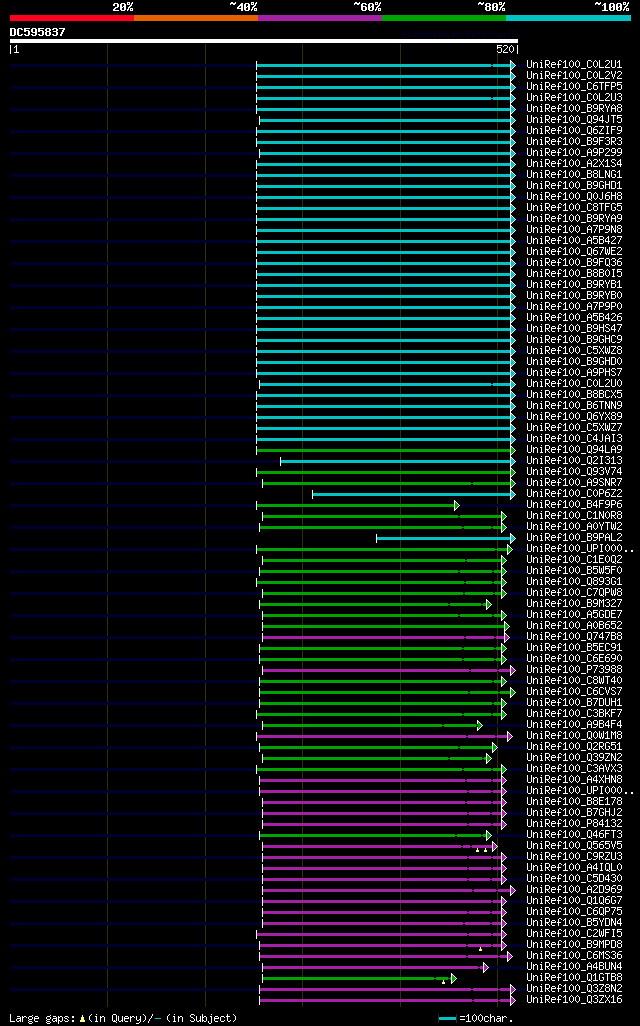Viewport: 640px width, 1026px height.
Task: Select hit UniRef100_Q3Z8N2
Action: [574, 989]
